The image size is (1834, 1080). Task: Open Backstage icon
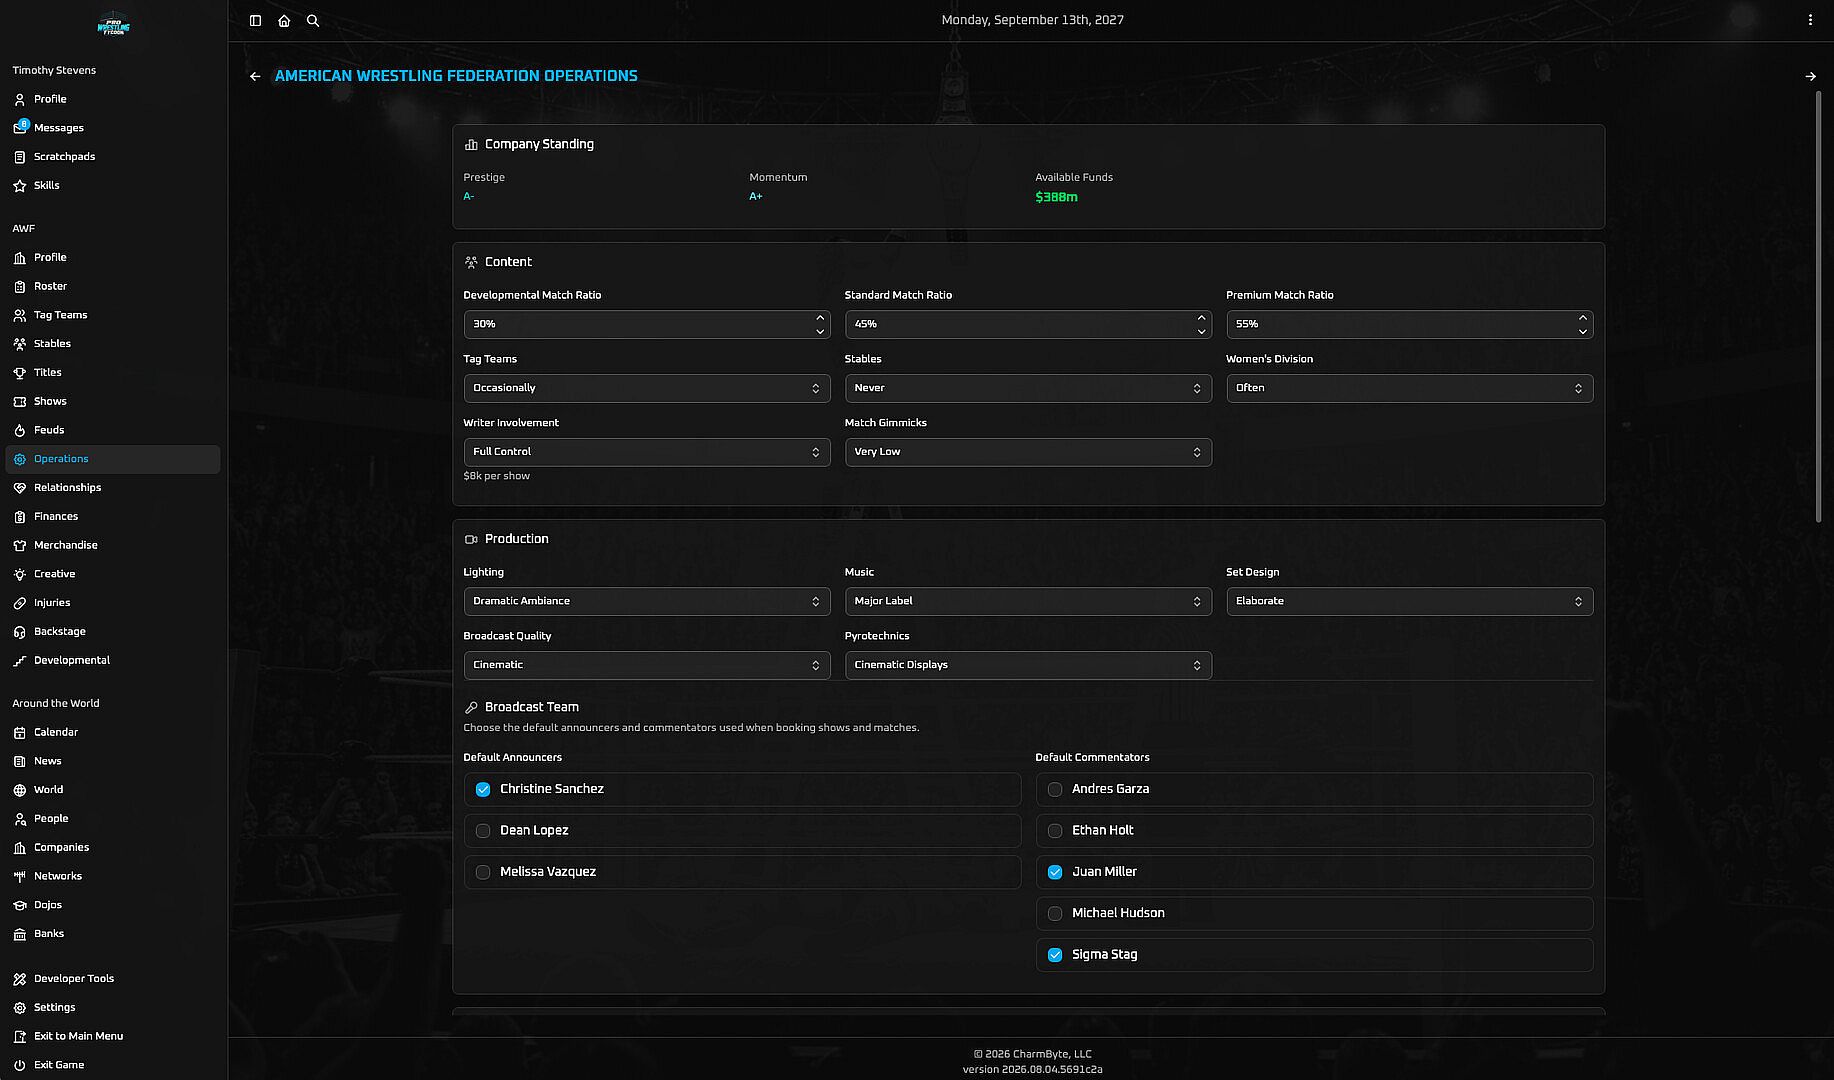click(20, 632)
